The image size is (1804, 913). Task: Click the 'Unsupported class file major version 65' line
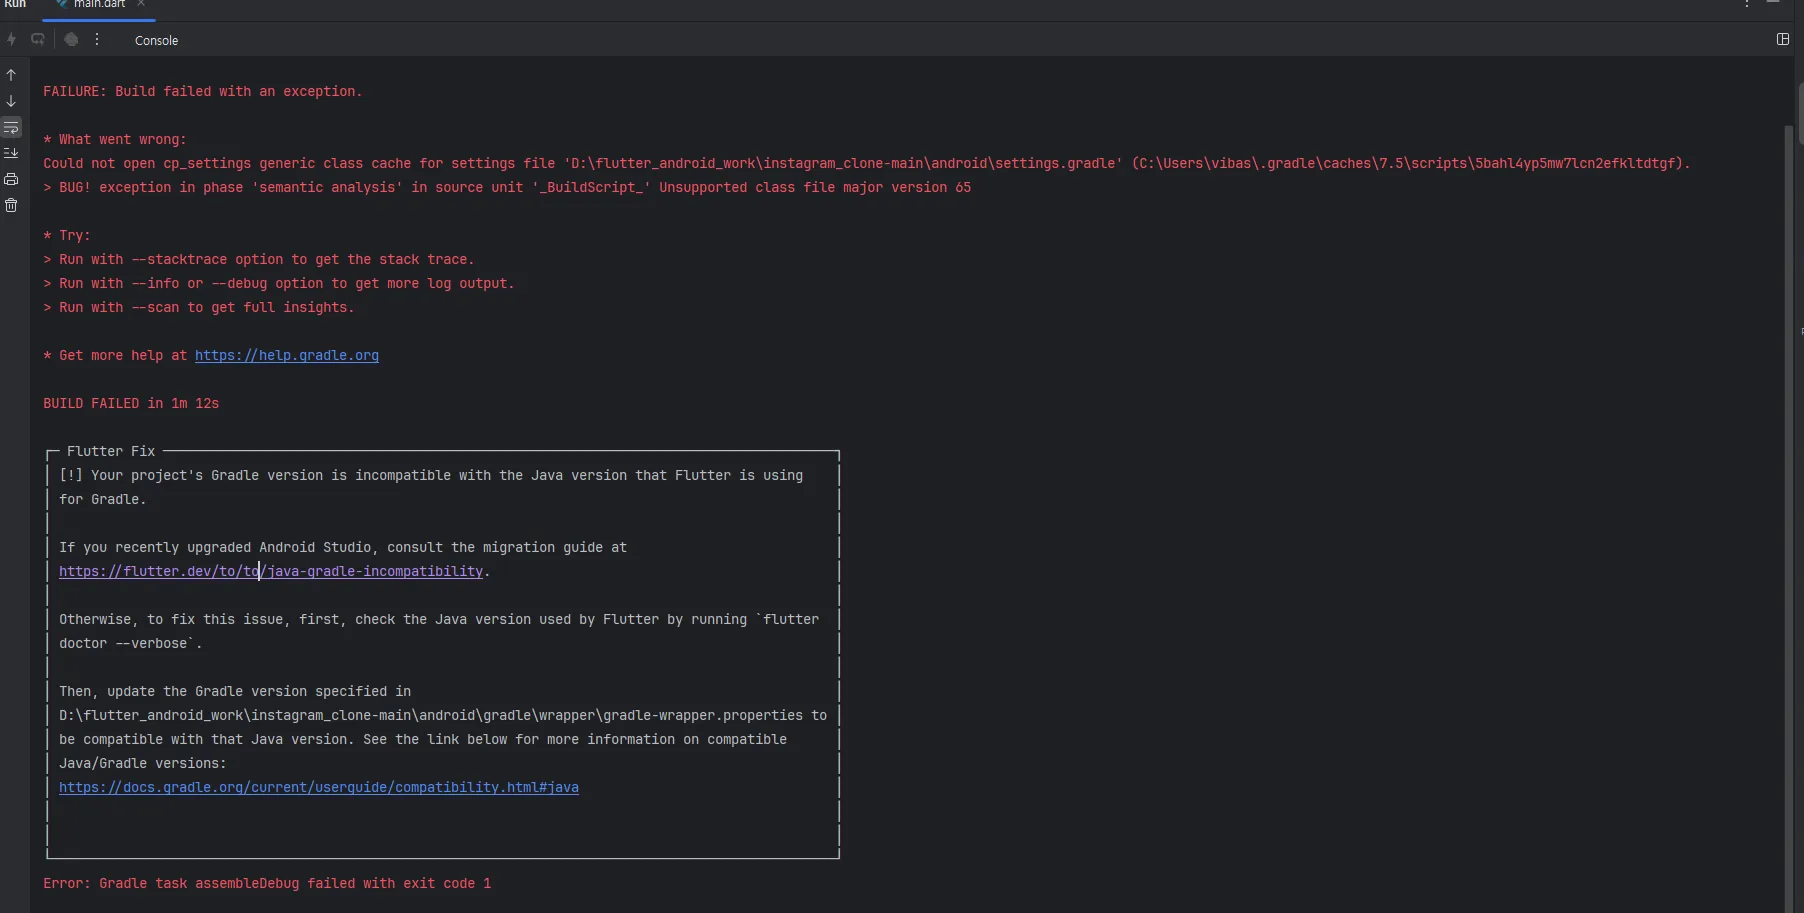point(507,188)
